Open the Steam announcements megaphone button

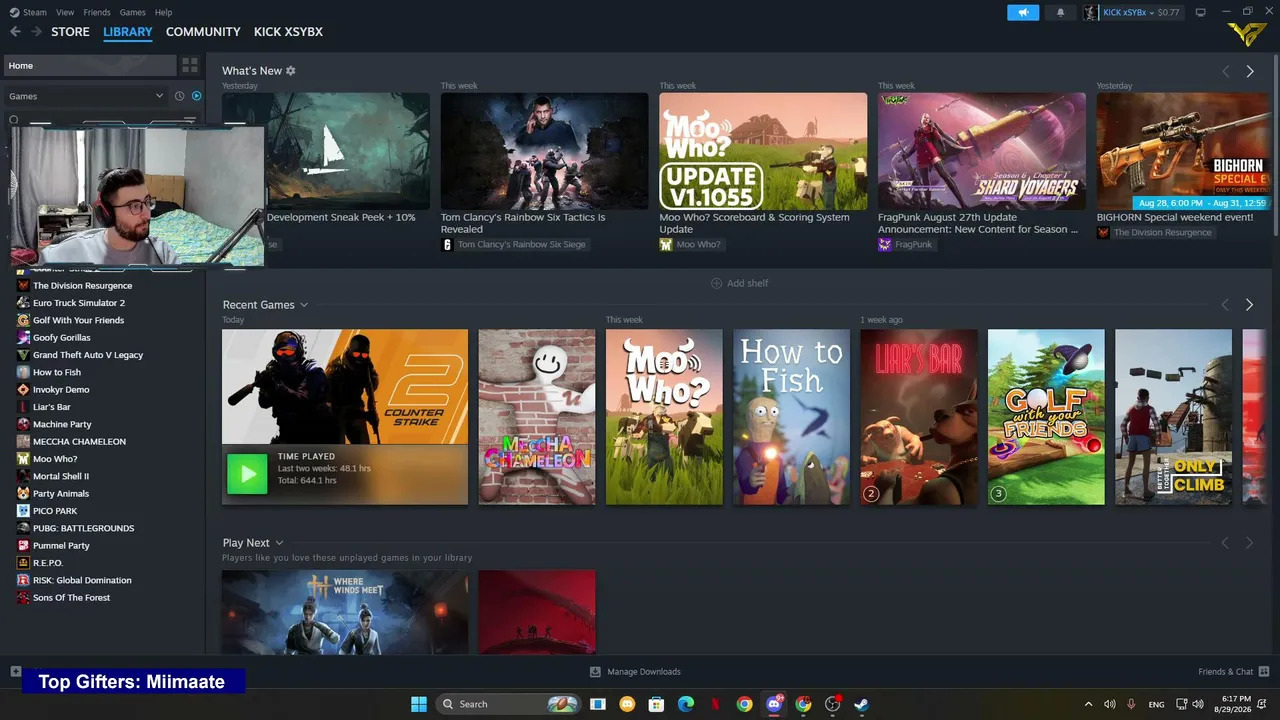pos(1023,13)
